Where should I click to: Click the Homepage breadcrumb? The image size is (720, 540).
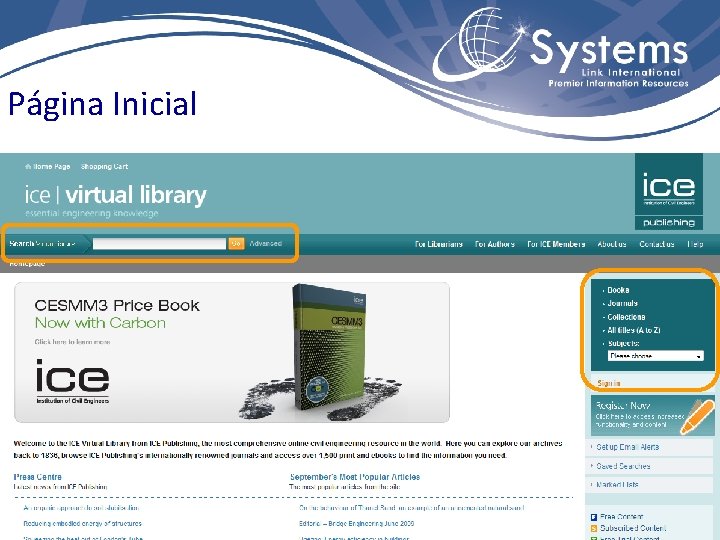(27, 264)
